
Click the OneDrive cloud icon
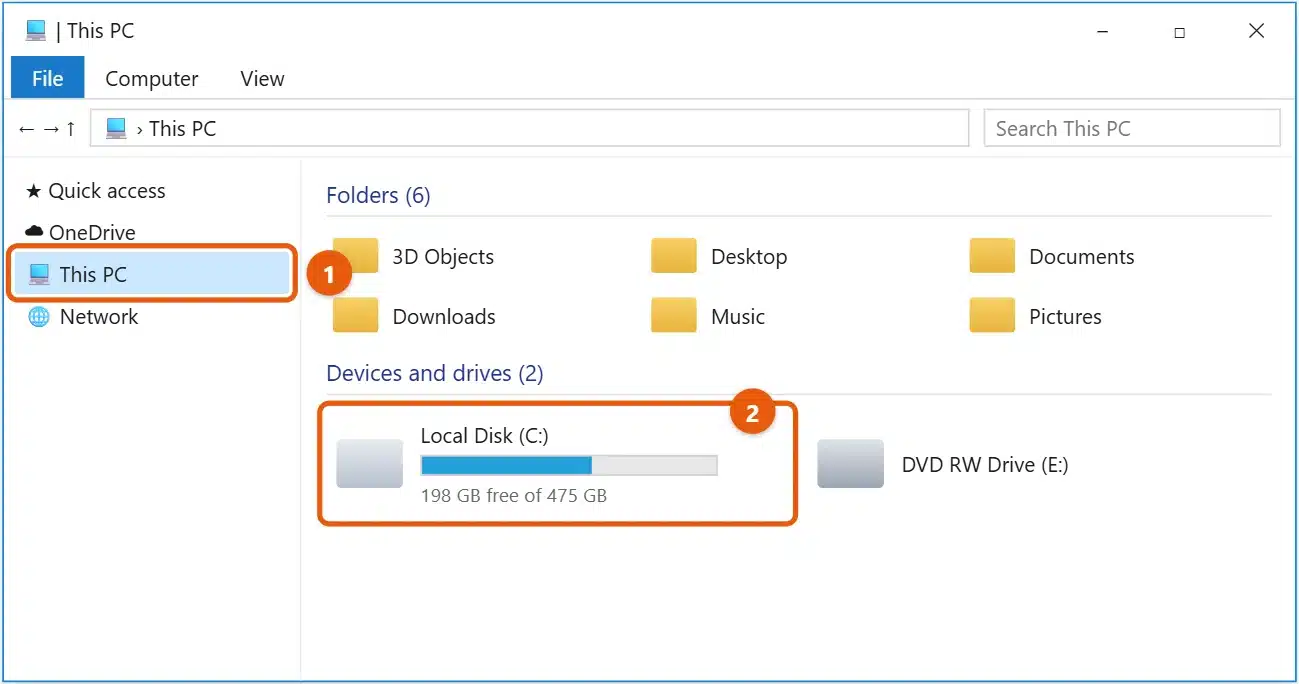(x=35, y=232)
